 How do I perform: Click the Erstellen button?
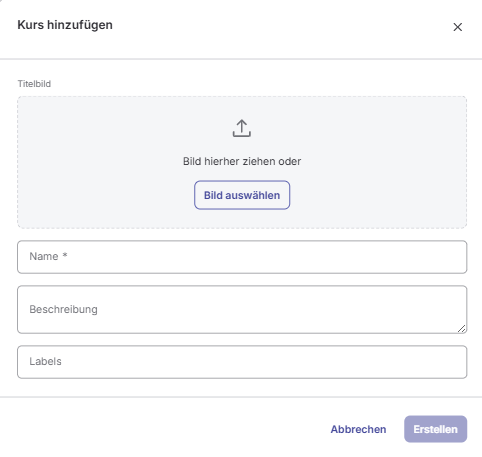point(435,429)
